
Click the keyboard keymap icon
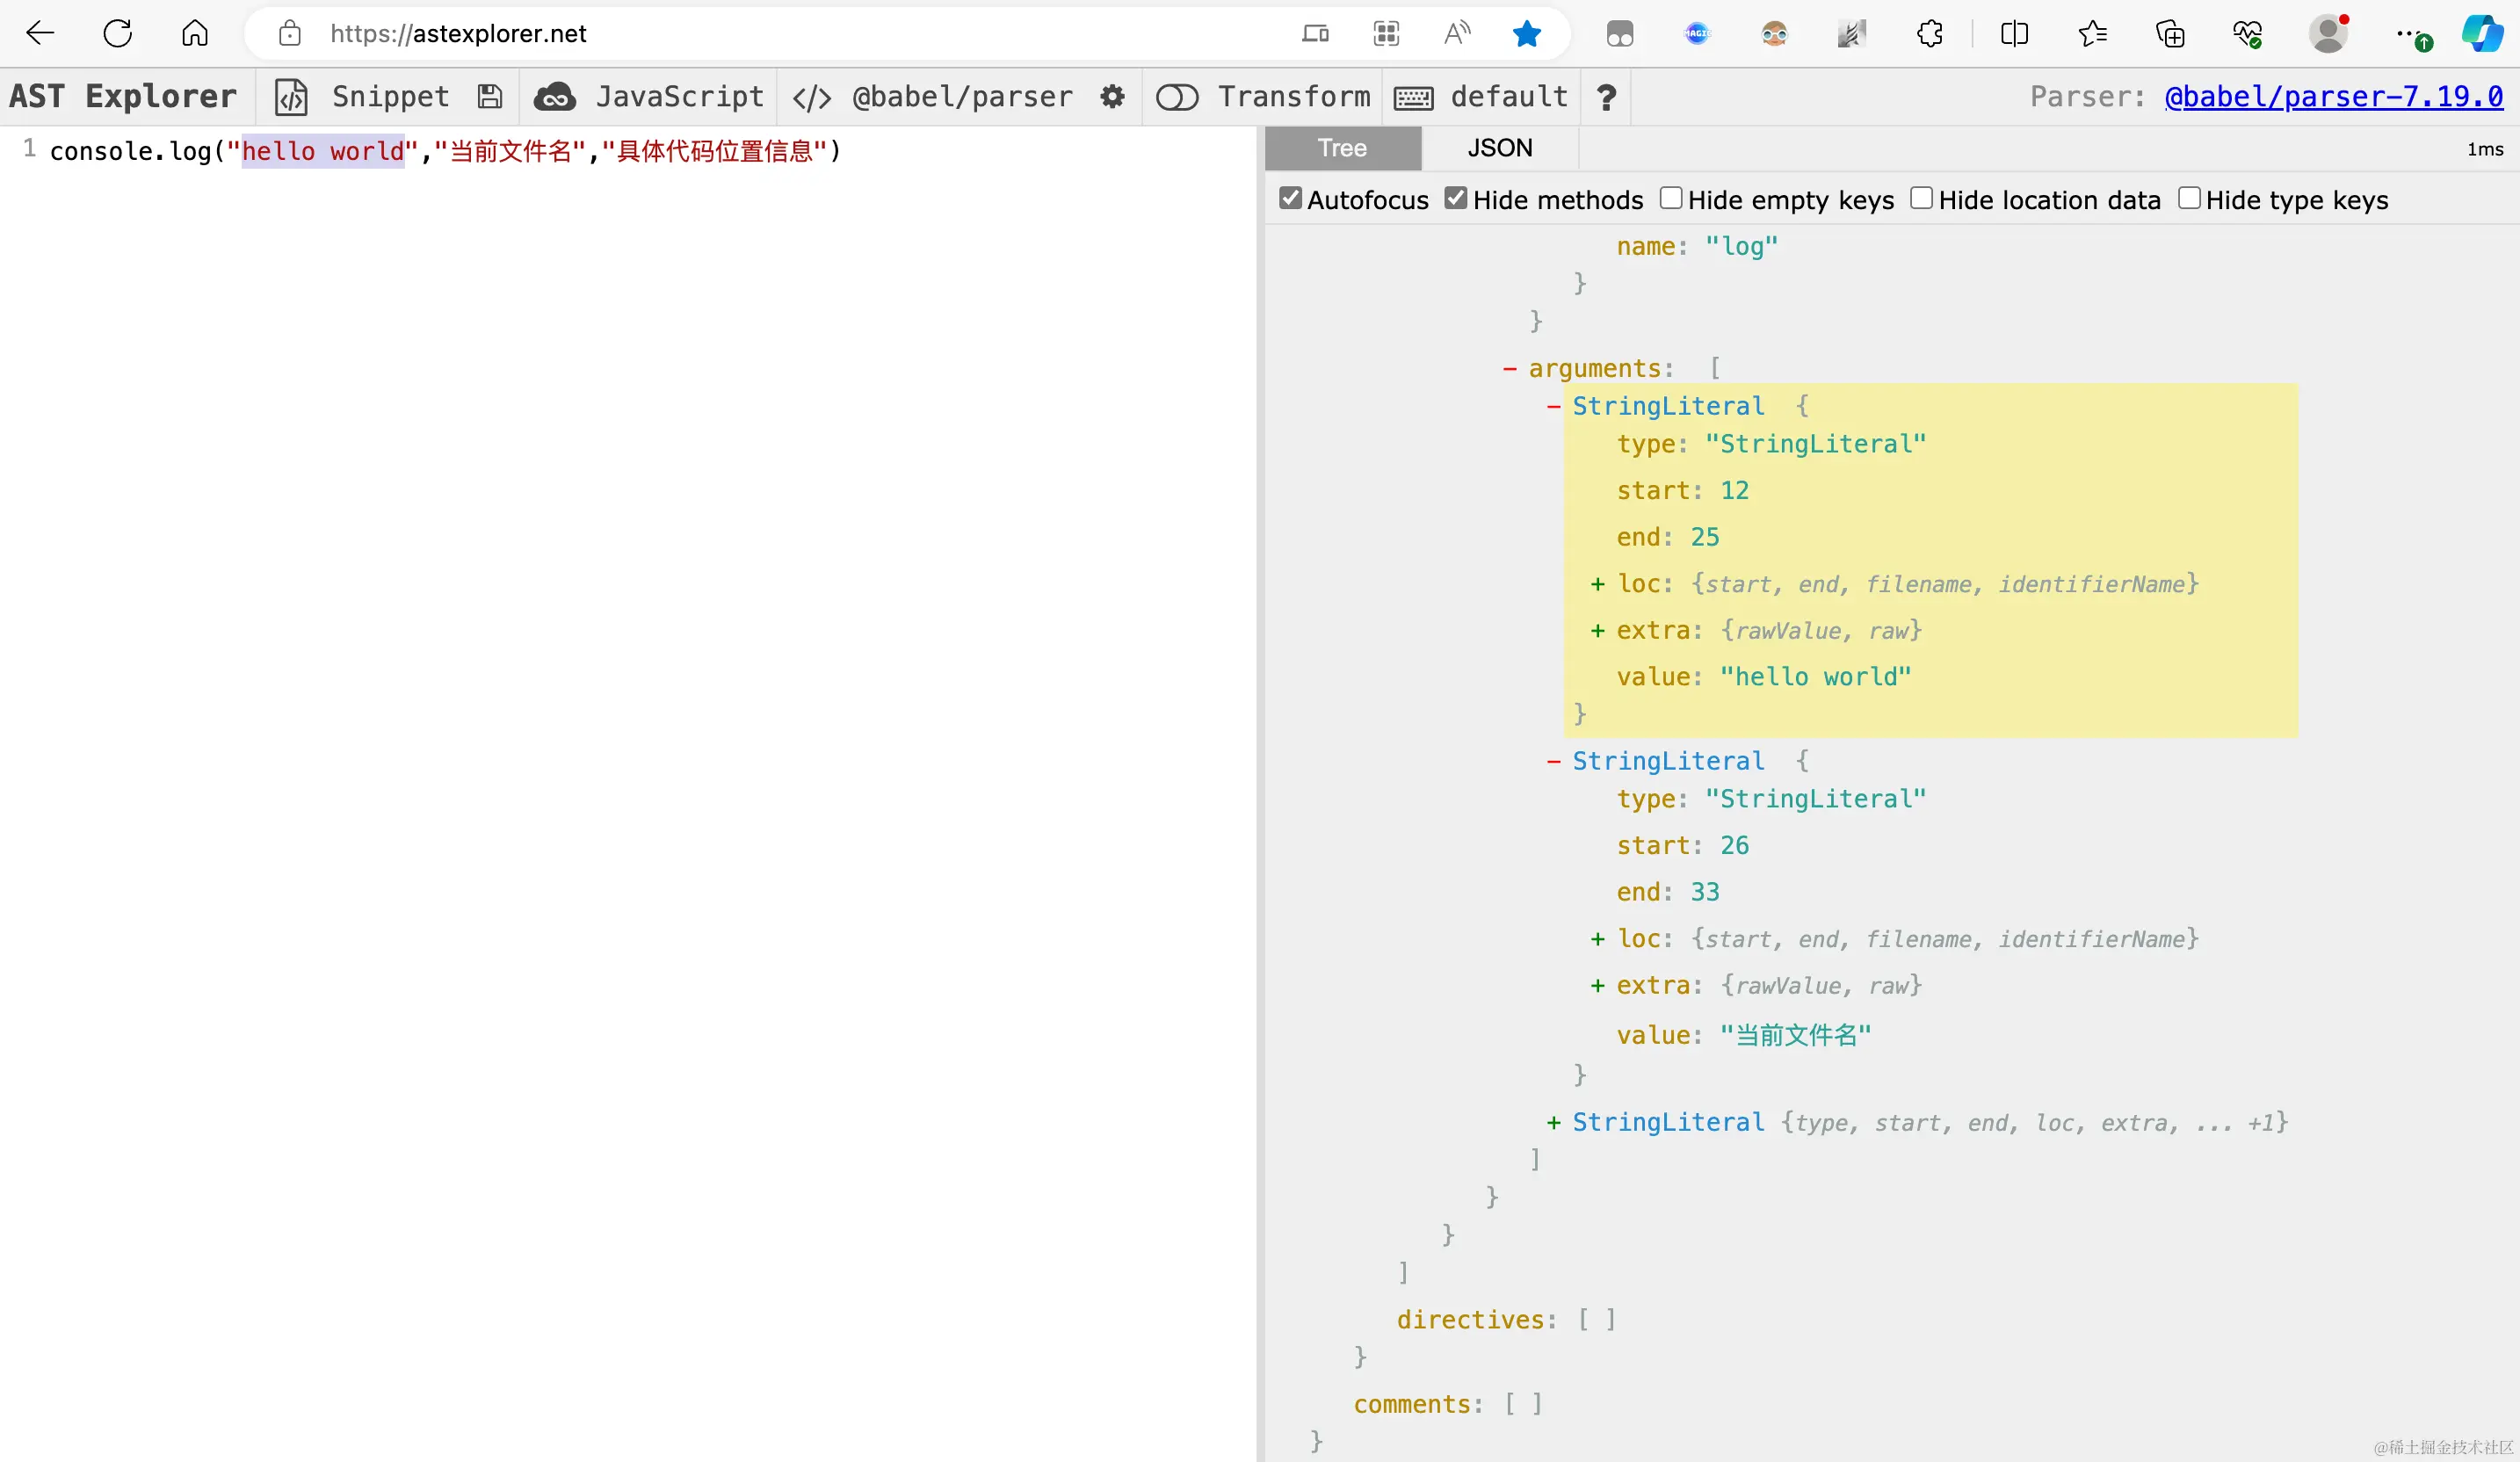[1413, 97]
